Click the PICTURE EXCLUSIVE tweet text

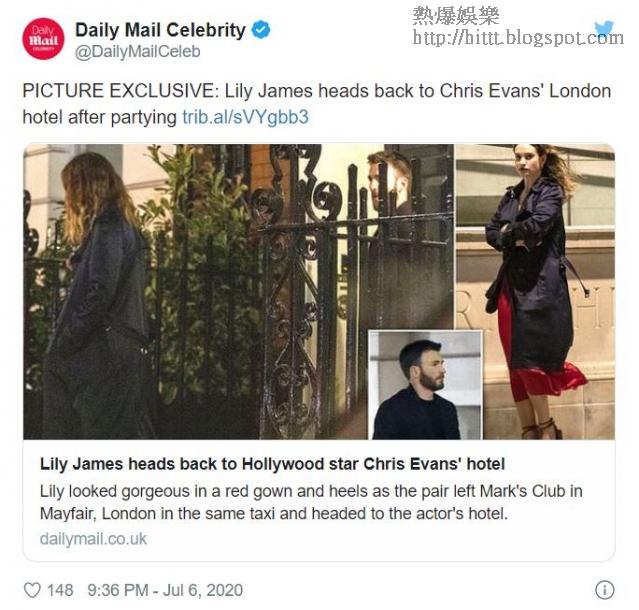point(317,104)
